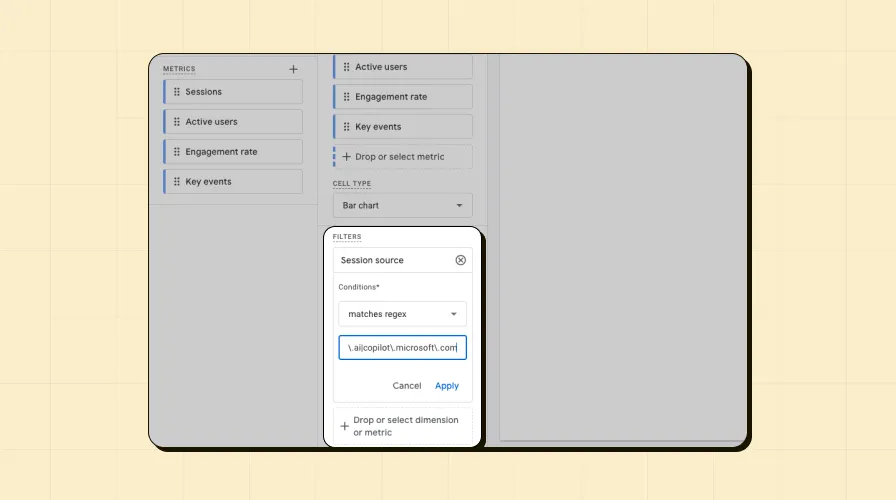Select Engagement rate in the Metrics list
This screenshot has width=896, height=500.
tap(233, 151)
